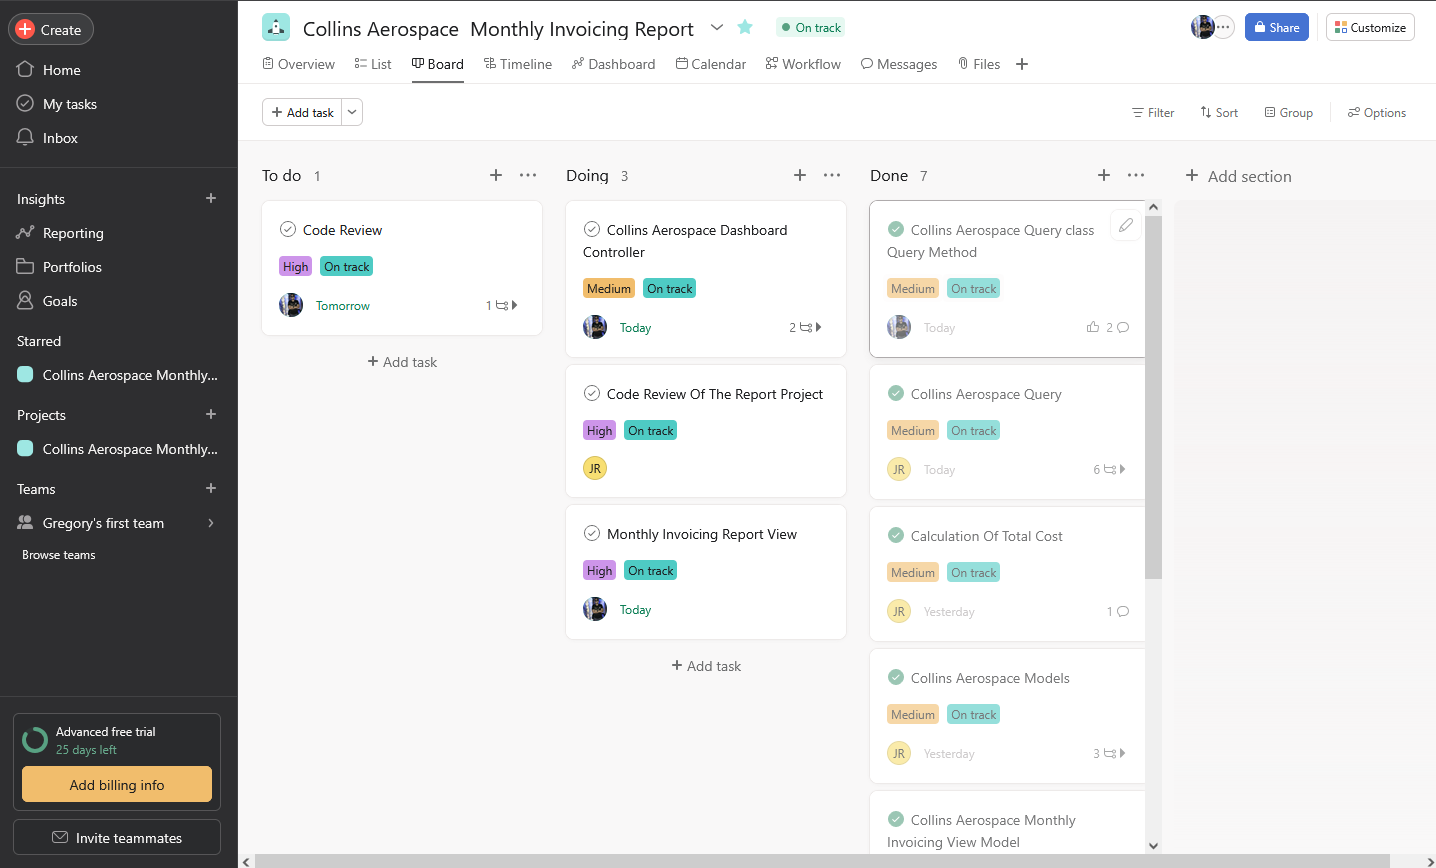Add a new project with Projects plus icon
This screenshot has width=1436, height=868.
pos(211,414)
